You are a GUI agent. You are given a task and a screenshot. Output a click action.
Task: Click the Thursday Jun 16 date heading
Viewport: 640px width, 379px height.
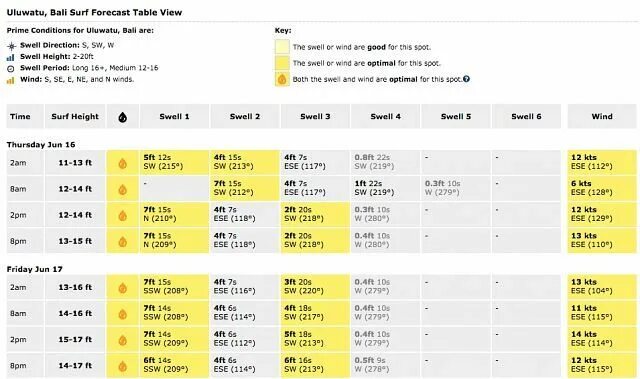pos(41,144)
